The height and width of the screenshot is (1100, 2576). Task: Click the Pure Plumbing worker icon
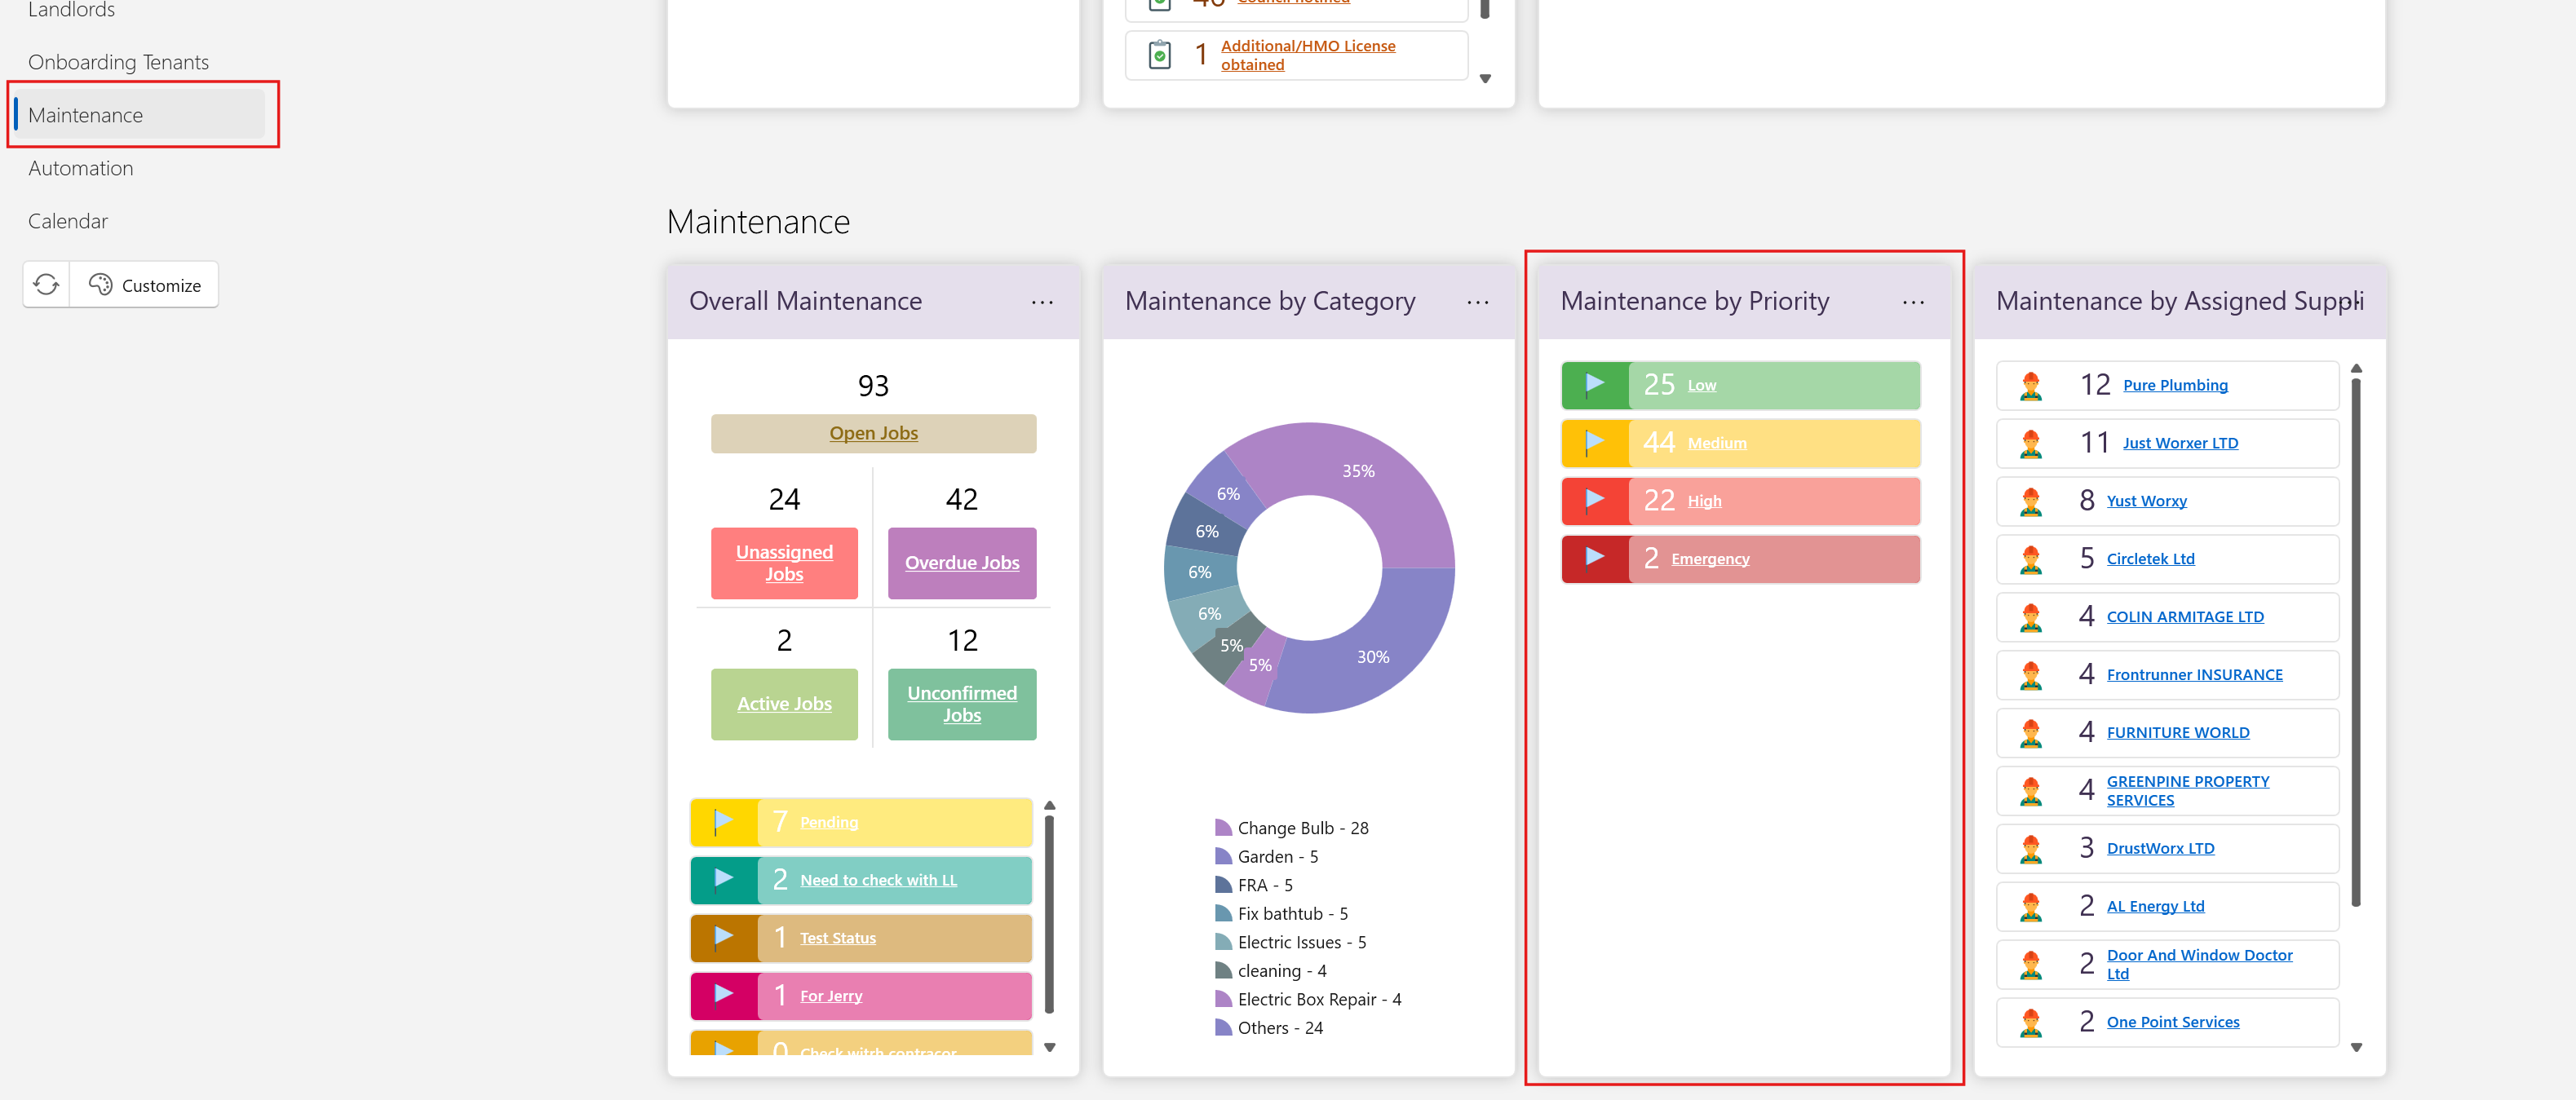(2030, 386)
